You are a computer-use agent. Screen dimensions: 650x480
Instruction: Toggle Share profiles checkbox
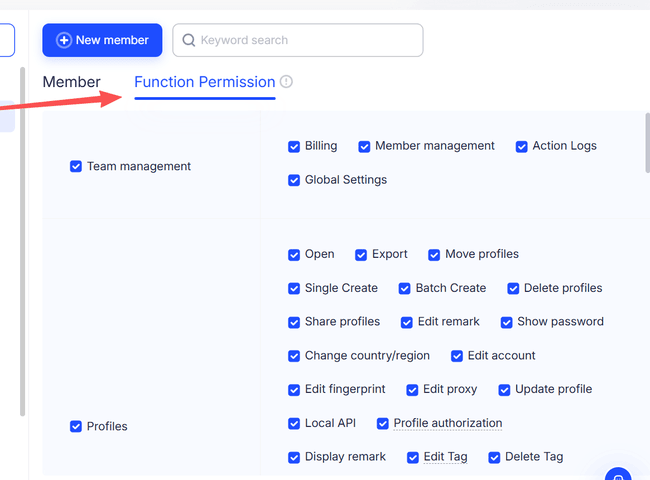click(294, 322)
